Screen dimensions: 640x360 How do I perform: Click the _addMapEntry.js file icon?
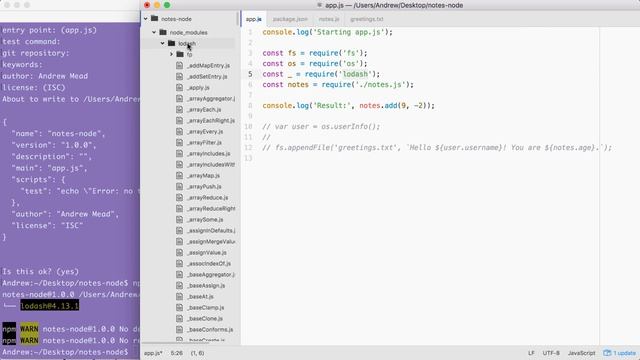pyautogui.click(x=179, y=65)
